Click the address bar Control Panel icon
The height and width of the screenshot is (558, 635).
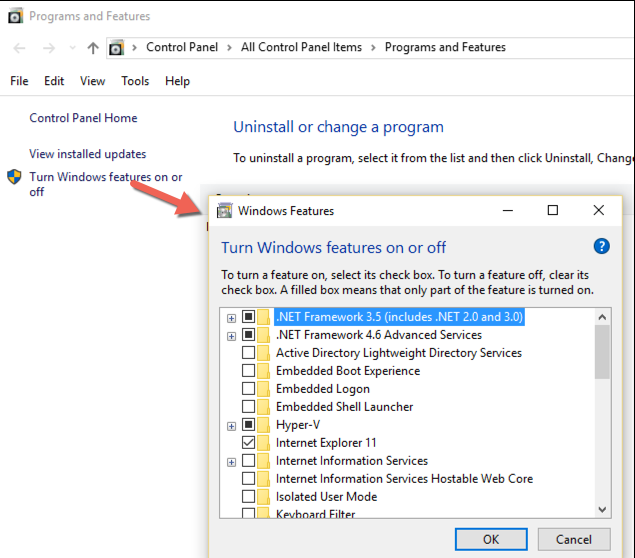[117, 48]
